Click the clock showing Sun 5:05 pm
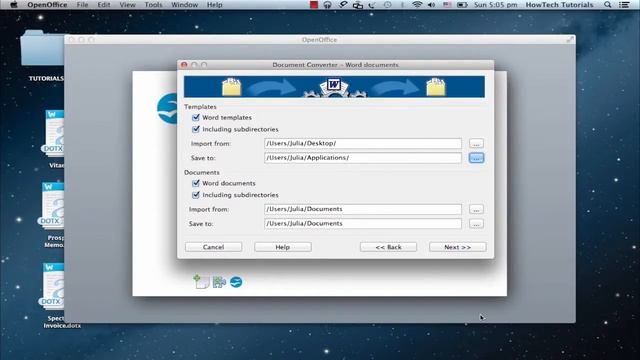The image size is (640, 360). point(496,5)
